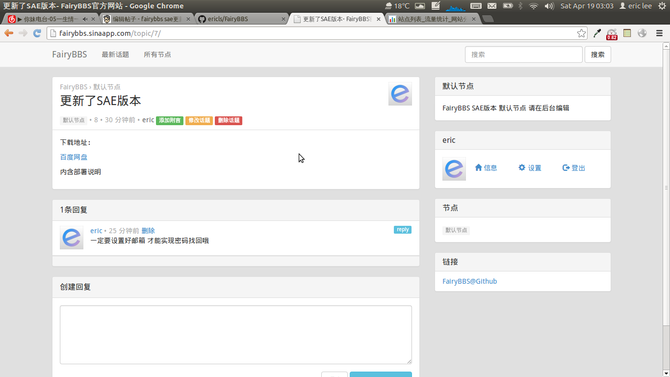Open the keyboard indicator in the top panel
The height and width of the screenshot is (377, 670).
[x=476, y=6]
